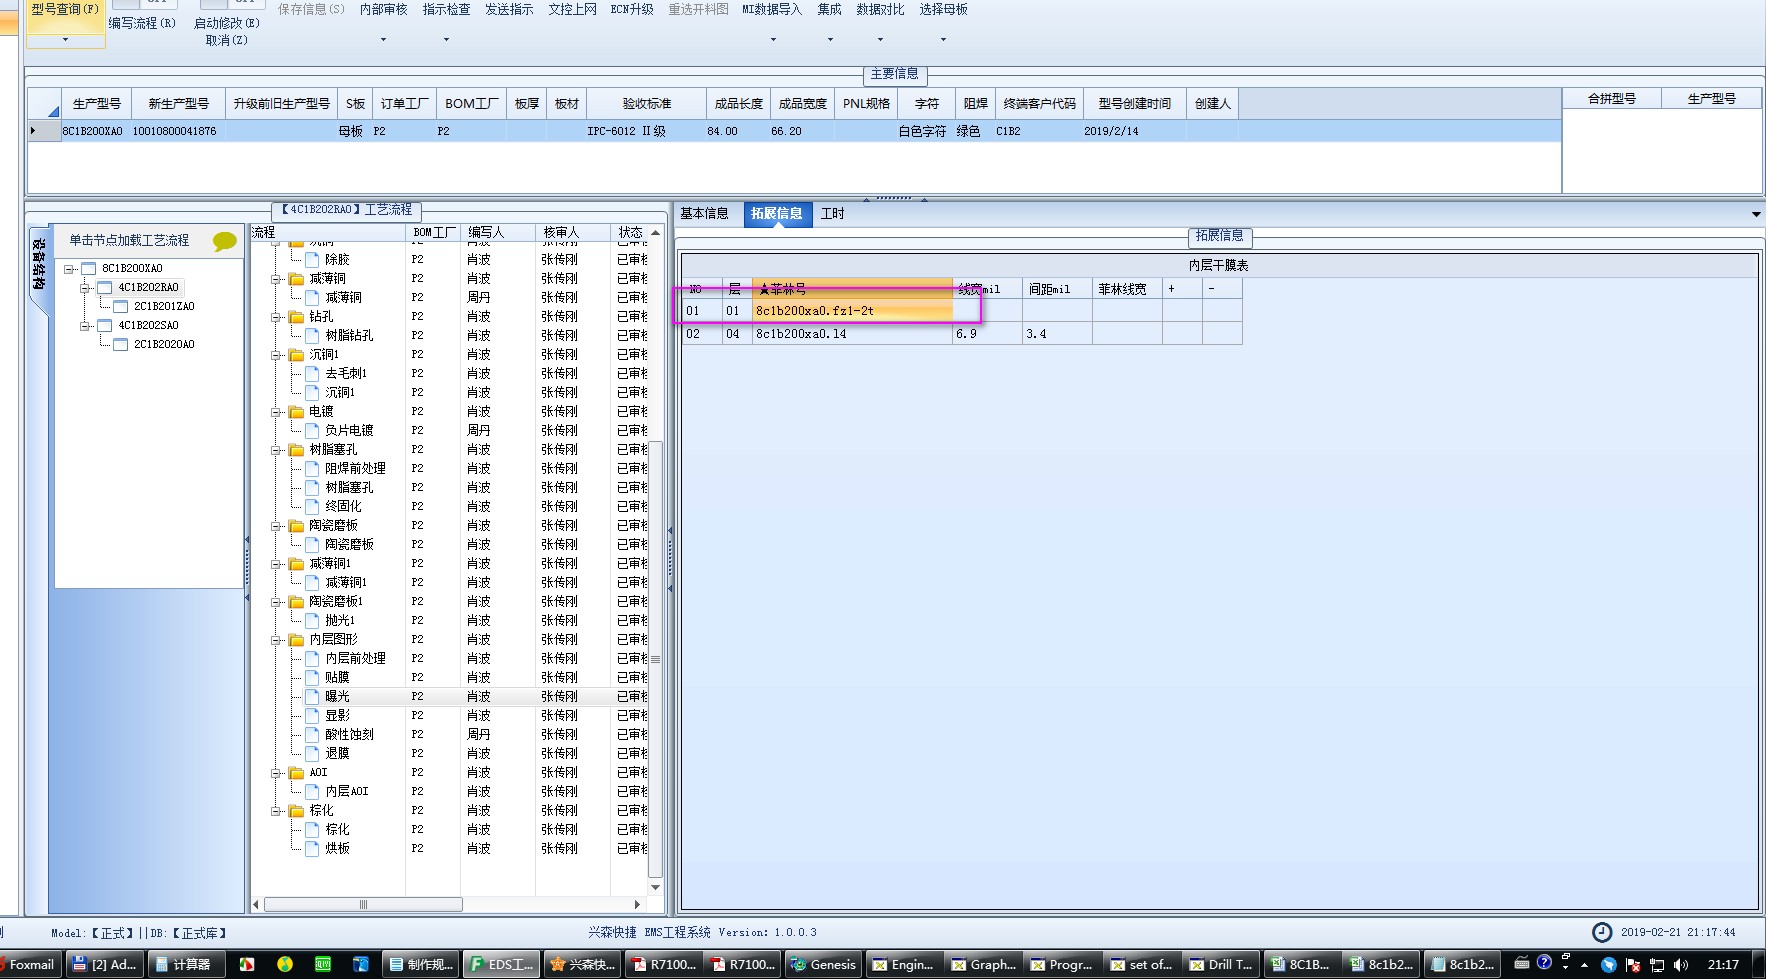The image size is (1766, 979).
Task: Click the 发送指示 toolbar command
Action: click(x=509, y=9)
